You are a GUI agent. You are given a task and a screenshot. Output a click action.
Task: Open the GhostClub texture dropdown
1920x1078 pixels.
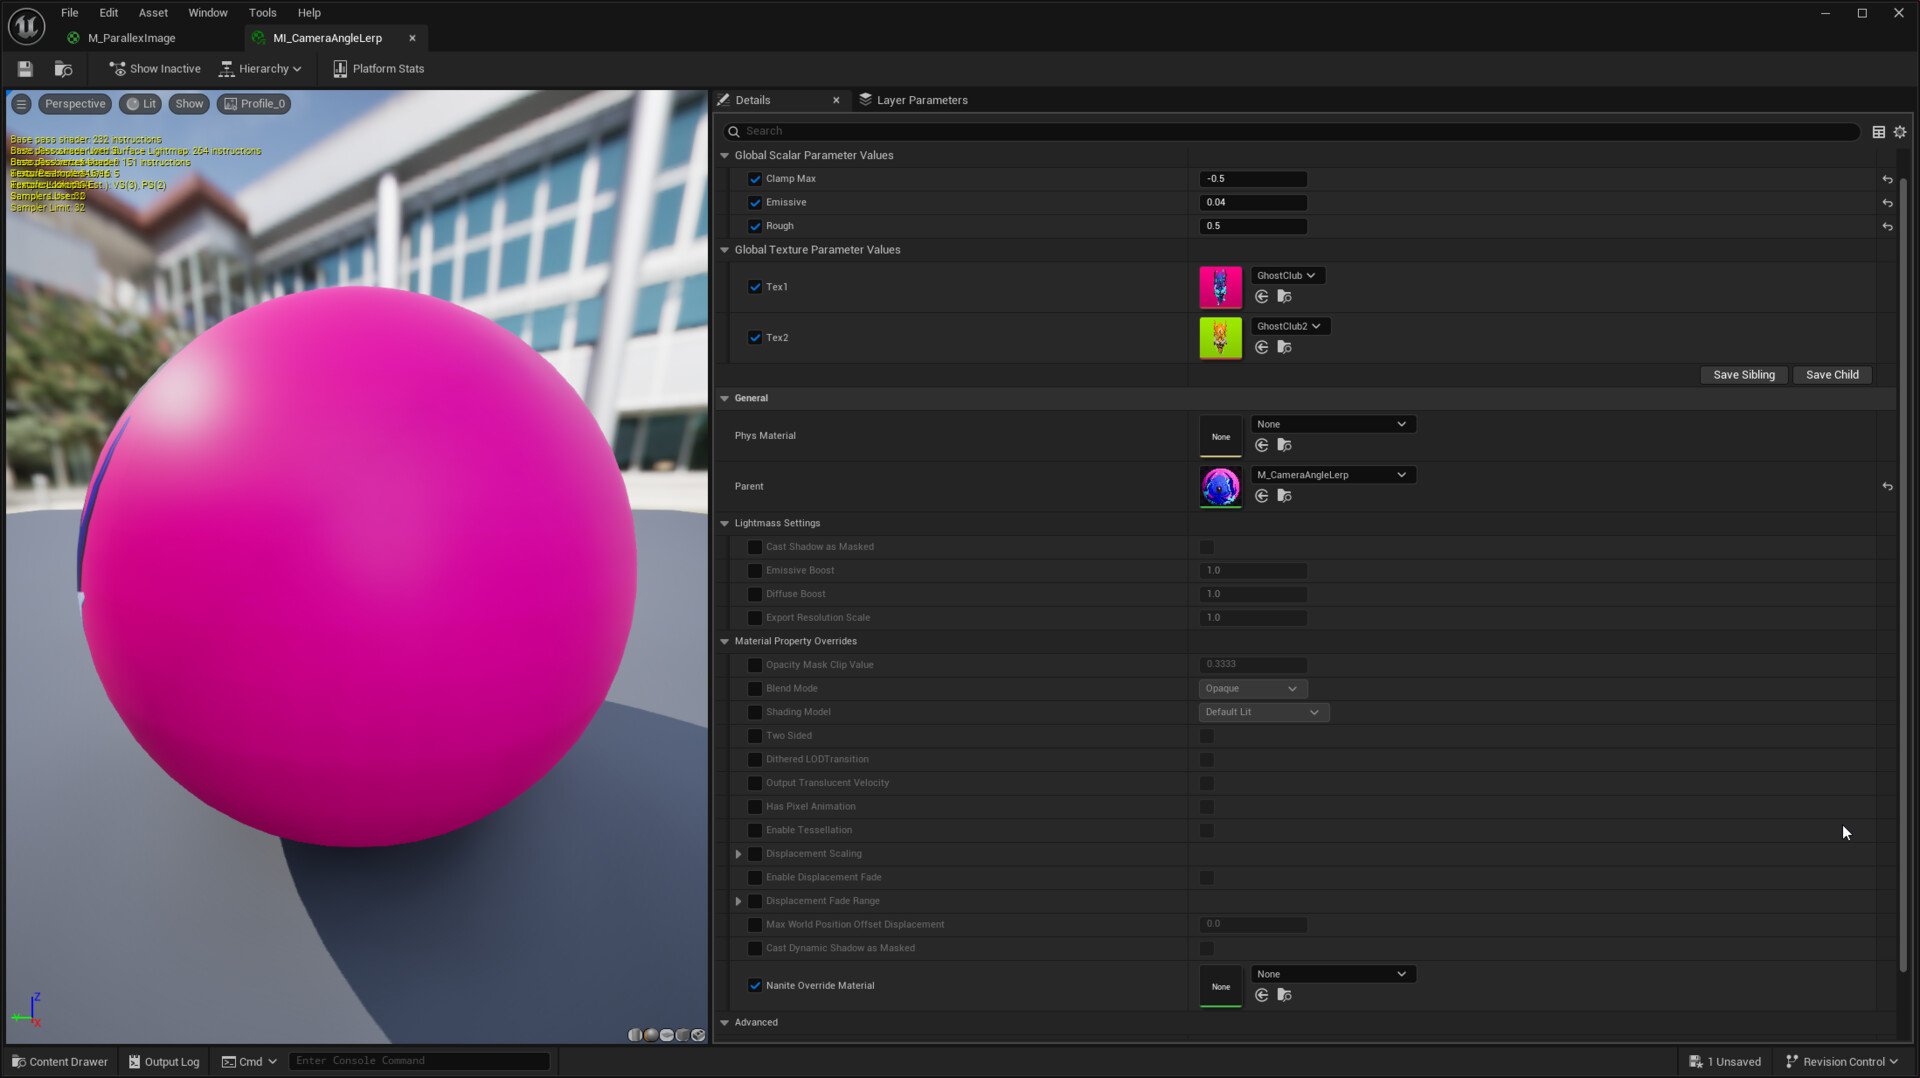[1286, 276]
